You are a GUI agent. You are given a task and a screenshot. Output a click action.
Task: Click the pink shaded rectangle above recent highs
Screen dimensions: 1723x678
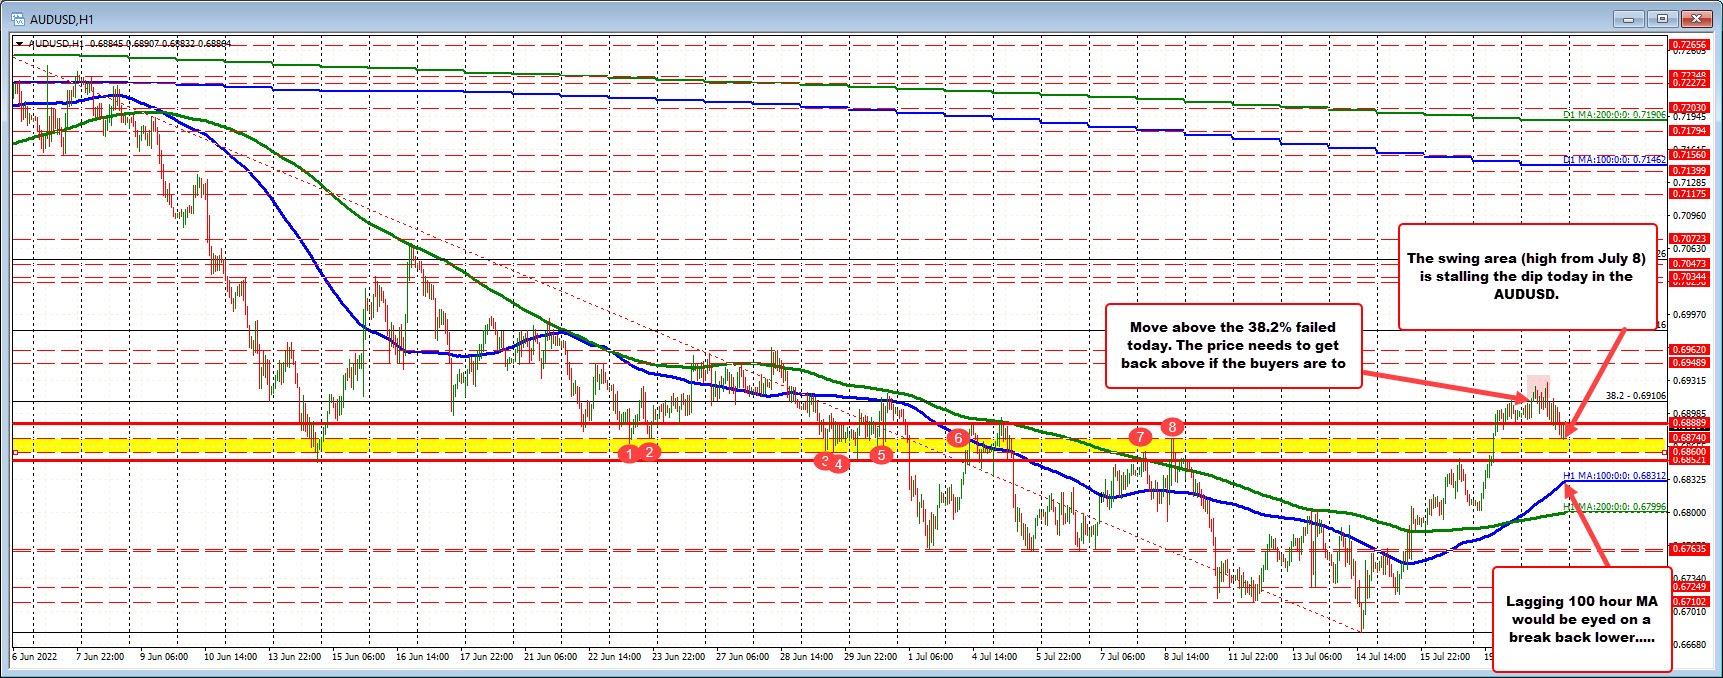point(1538,386)
